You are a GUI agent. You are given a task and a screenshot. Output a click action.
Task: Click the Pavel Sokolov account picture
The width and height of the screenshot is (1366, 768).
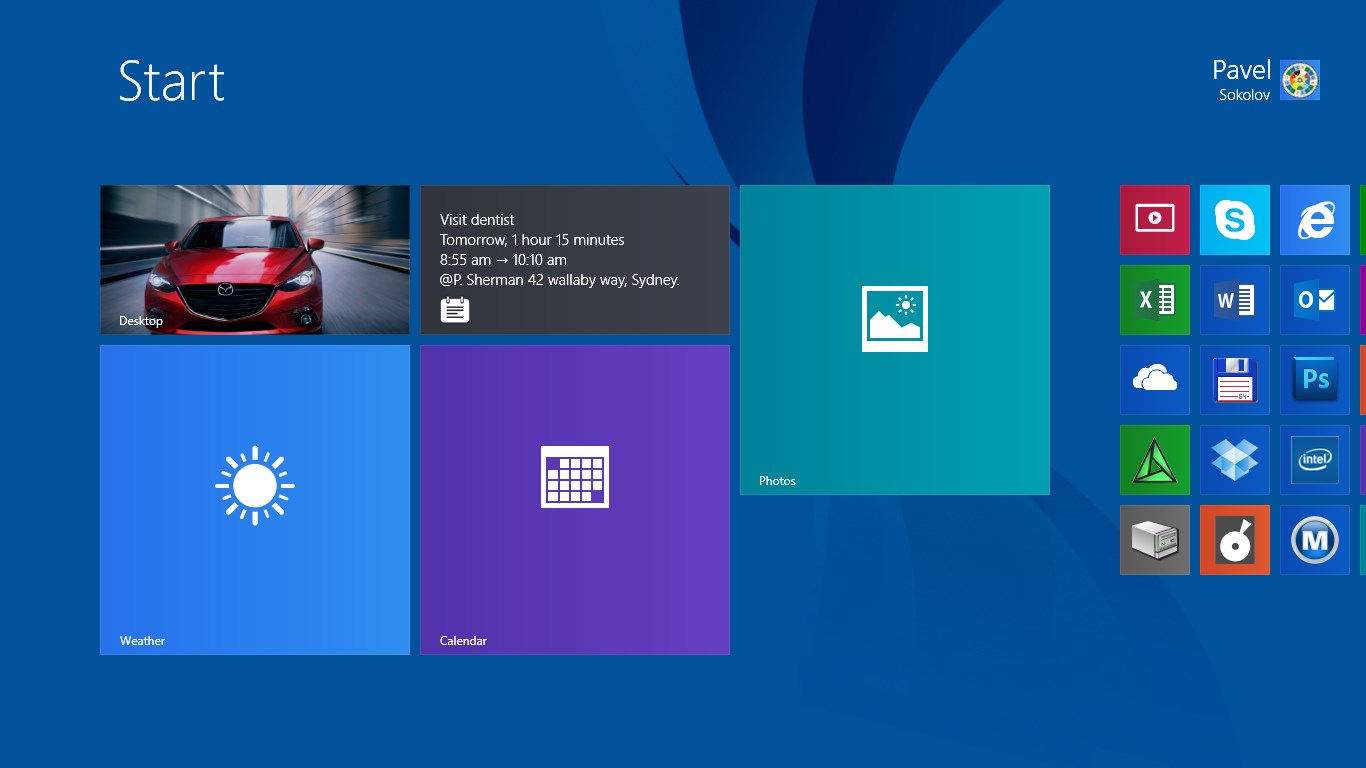(x=1300, y=80)
